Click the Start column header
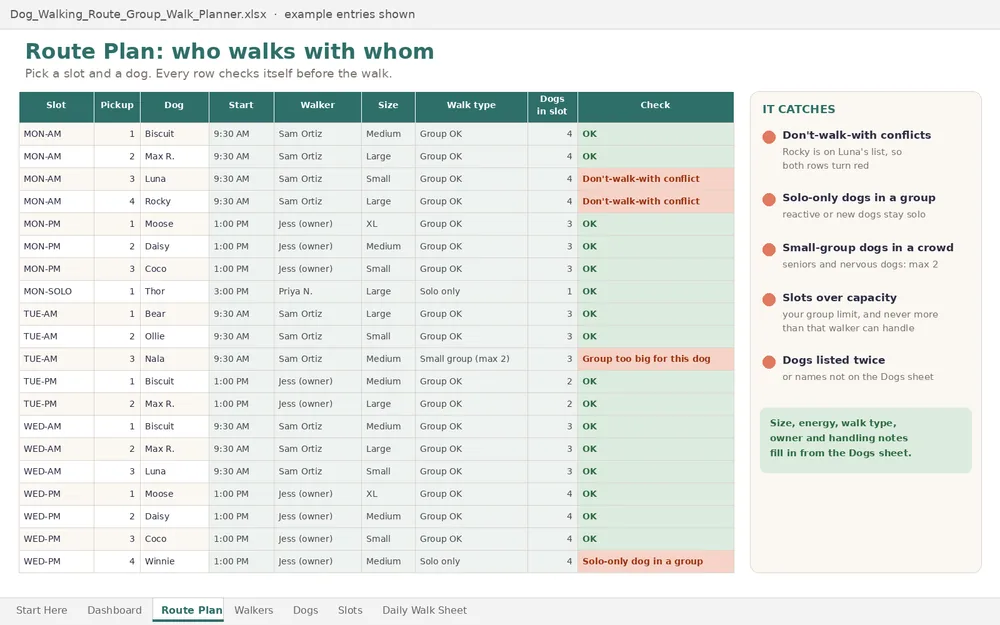The width and height of the screenshot is (1000, 625). click(x=241, y=107)
